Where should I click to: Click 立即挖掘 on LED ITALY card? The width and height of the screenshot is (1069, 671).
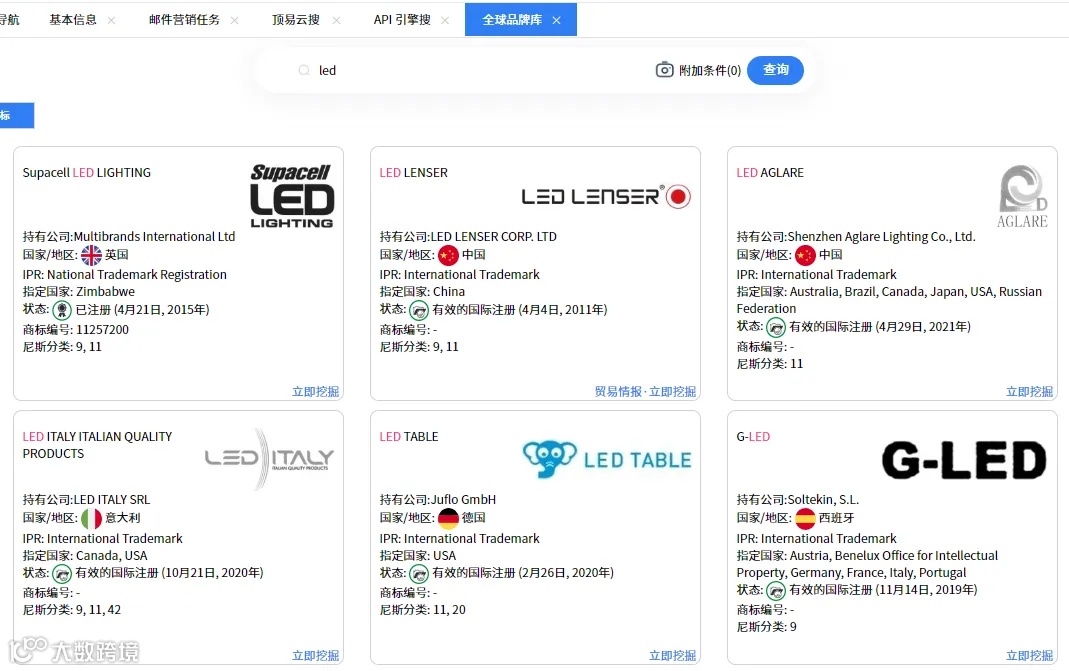pos(315,655)
